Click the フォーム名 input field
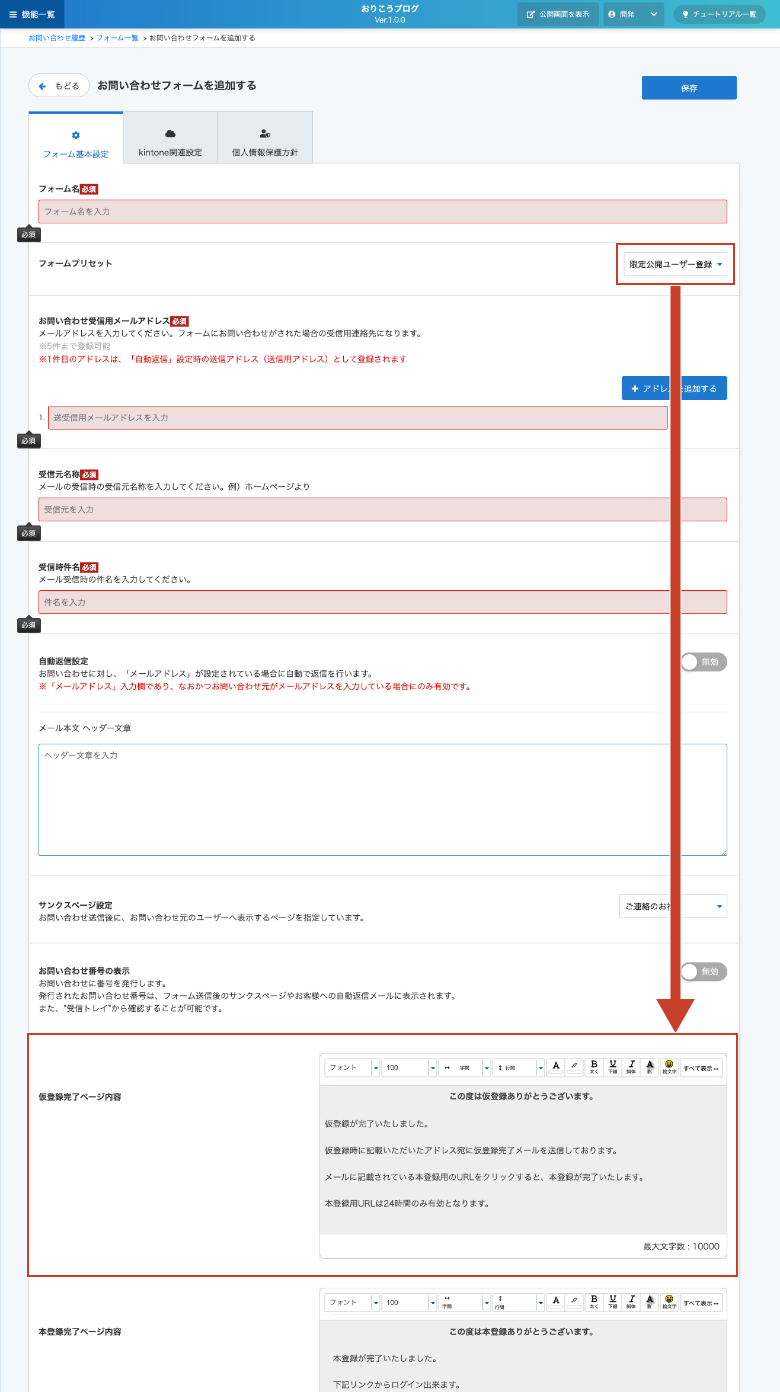This screenshot has width=780, height=1392. point(382,212)
